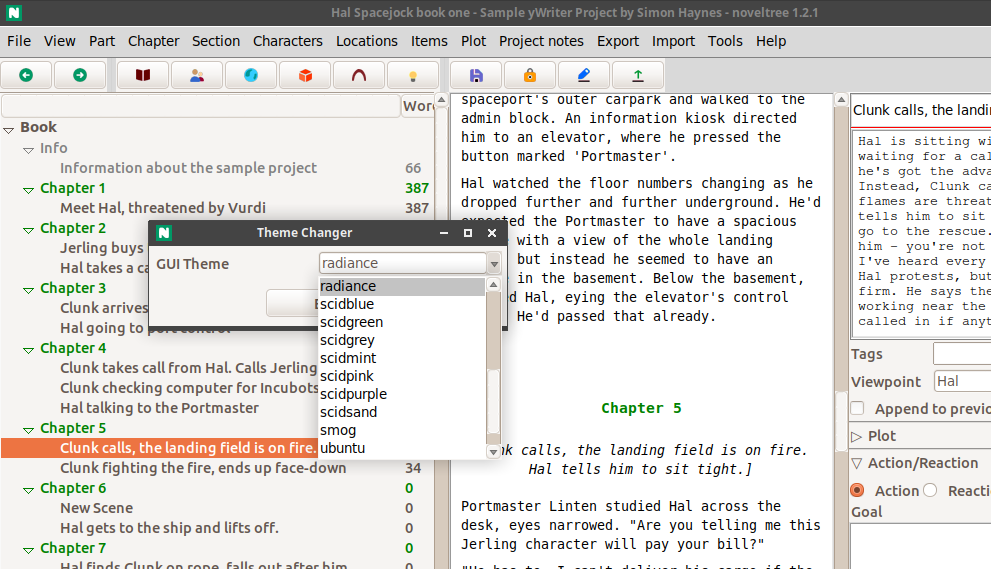Select the Action radio button
Screen dimensions: 991x569
tap(858, 490)
